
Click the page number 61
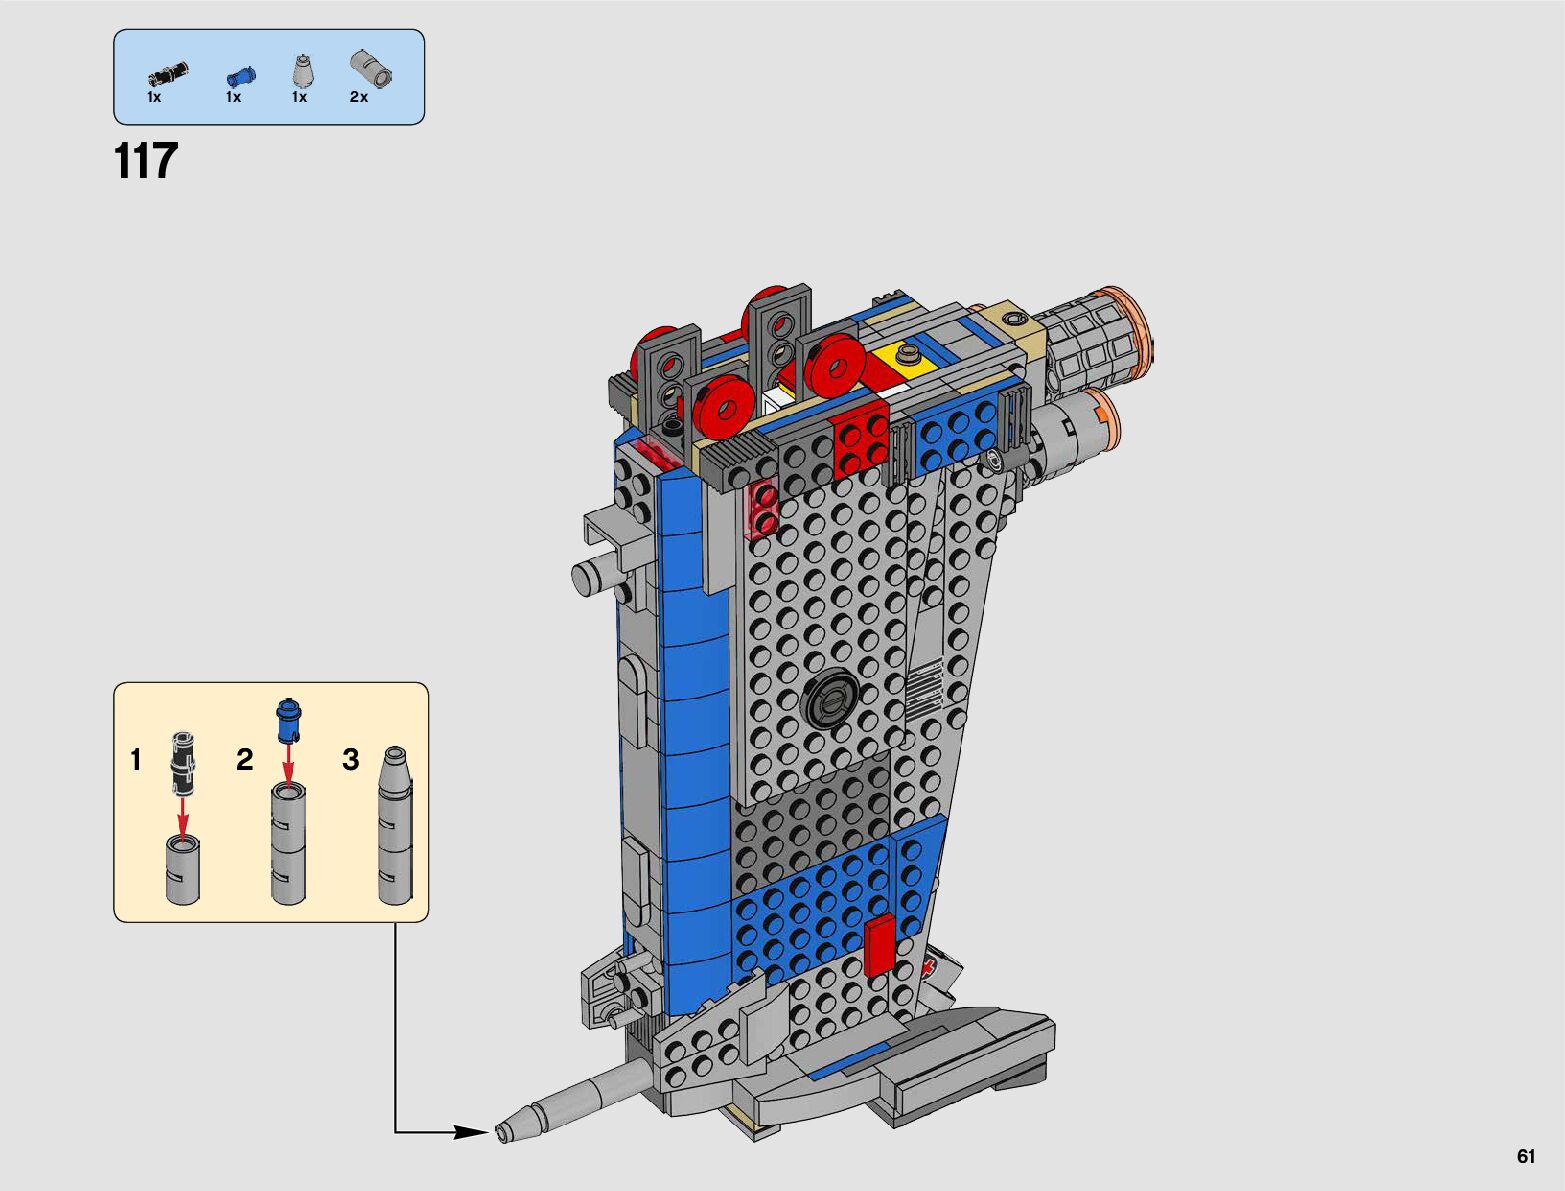tap(1525, 1156)
